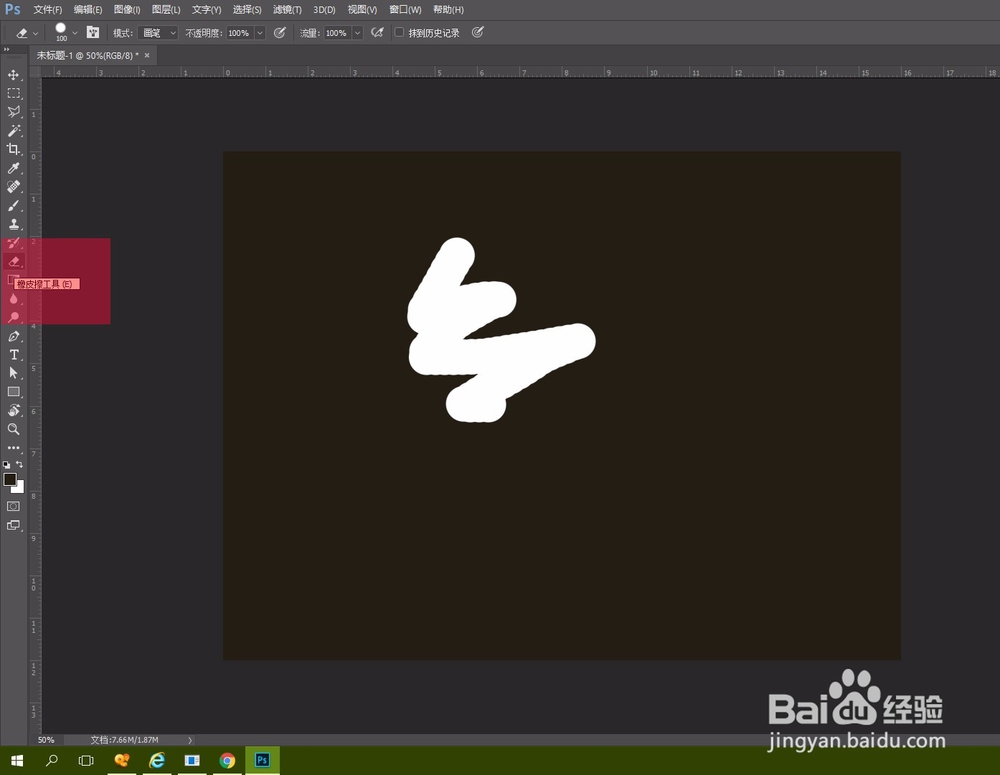Screen dimensions: 1000x775
Task: Select the Eraser tool in the toolbox
Action: point(13,262)
